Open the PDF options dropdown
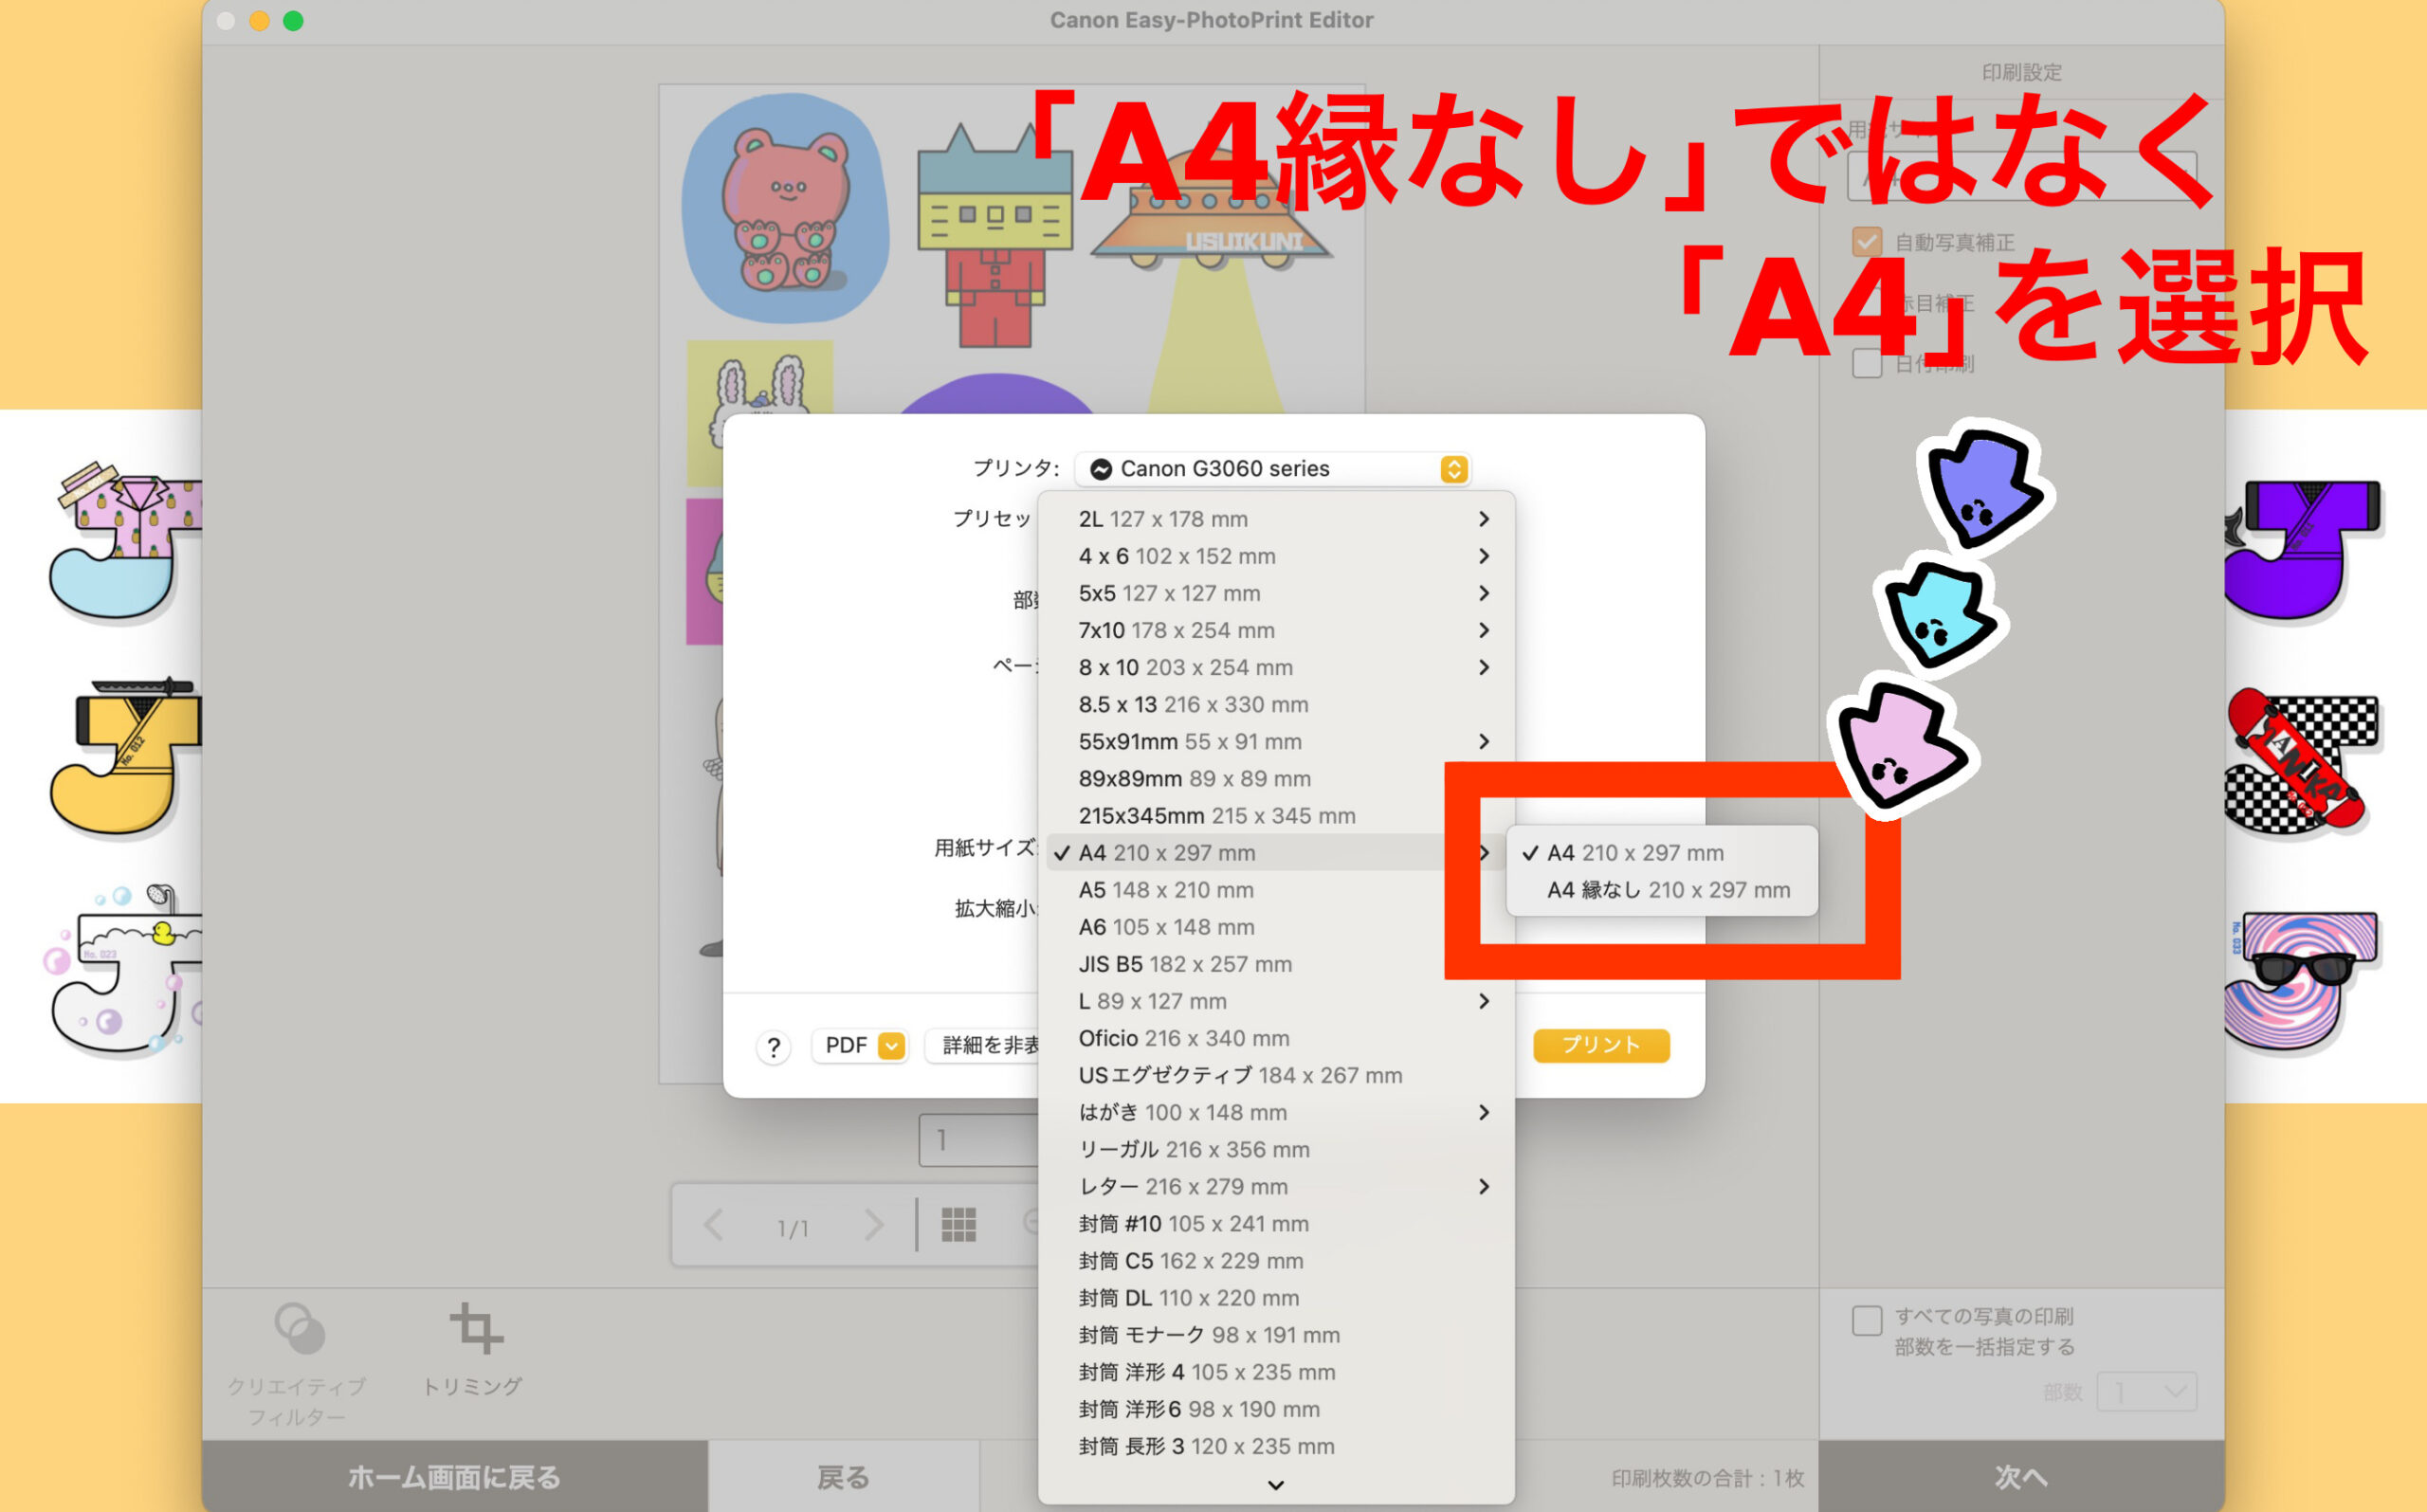The image size is (2427, 1512). point(859,1046)
